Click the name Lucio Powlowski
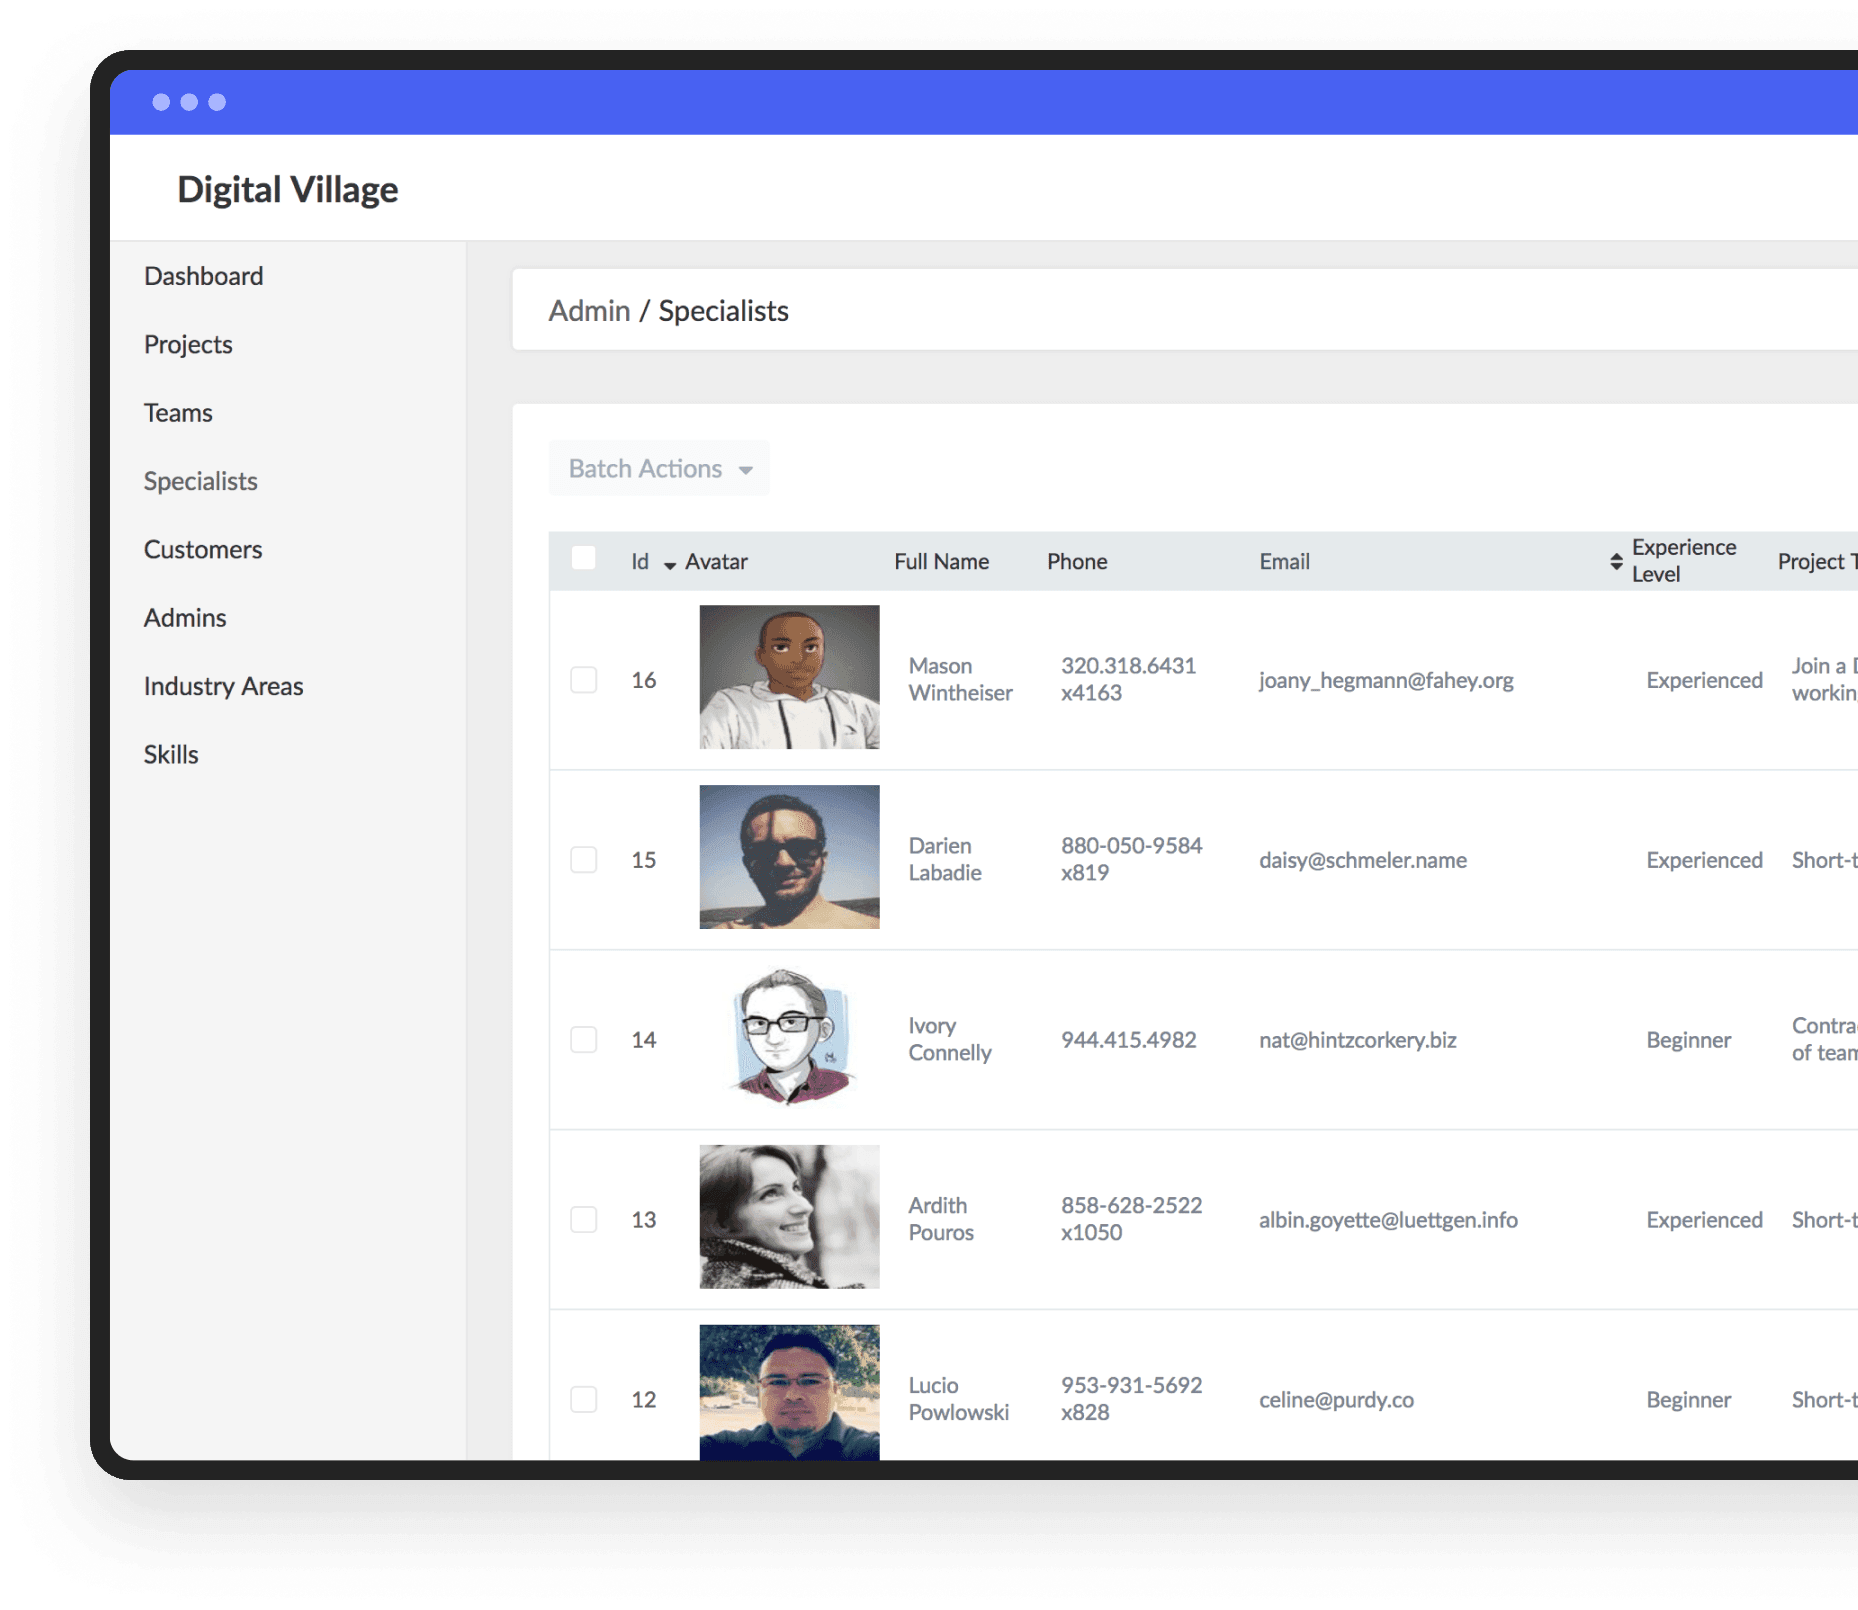The width and height of the screenshot is (1858, 1610). [x=958, y=1400]
